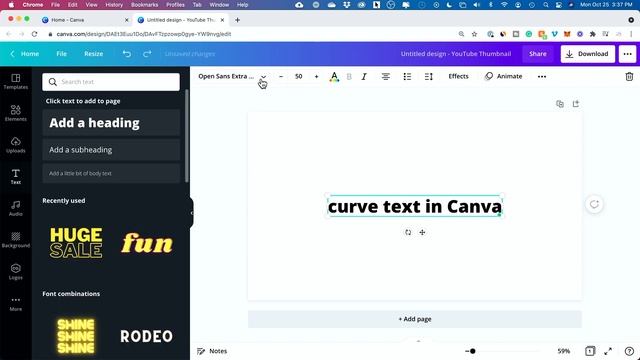640x360 pixels.
Task: Toggle bold formatting
Action: (349, 77)
